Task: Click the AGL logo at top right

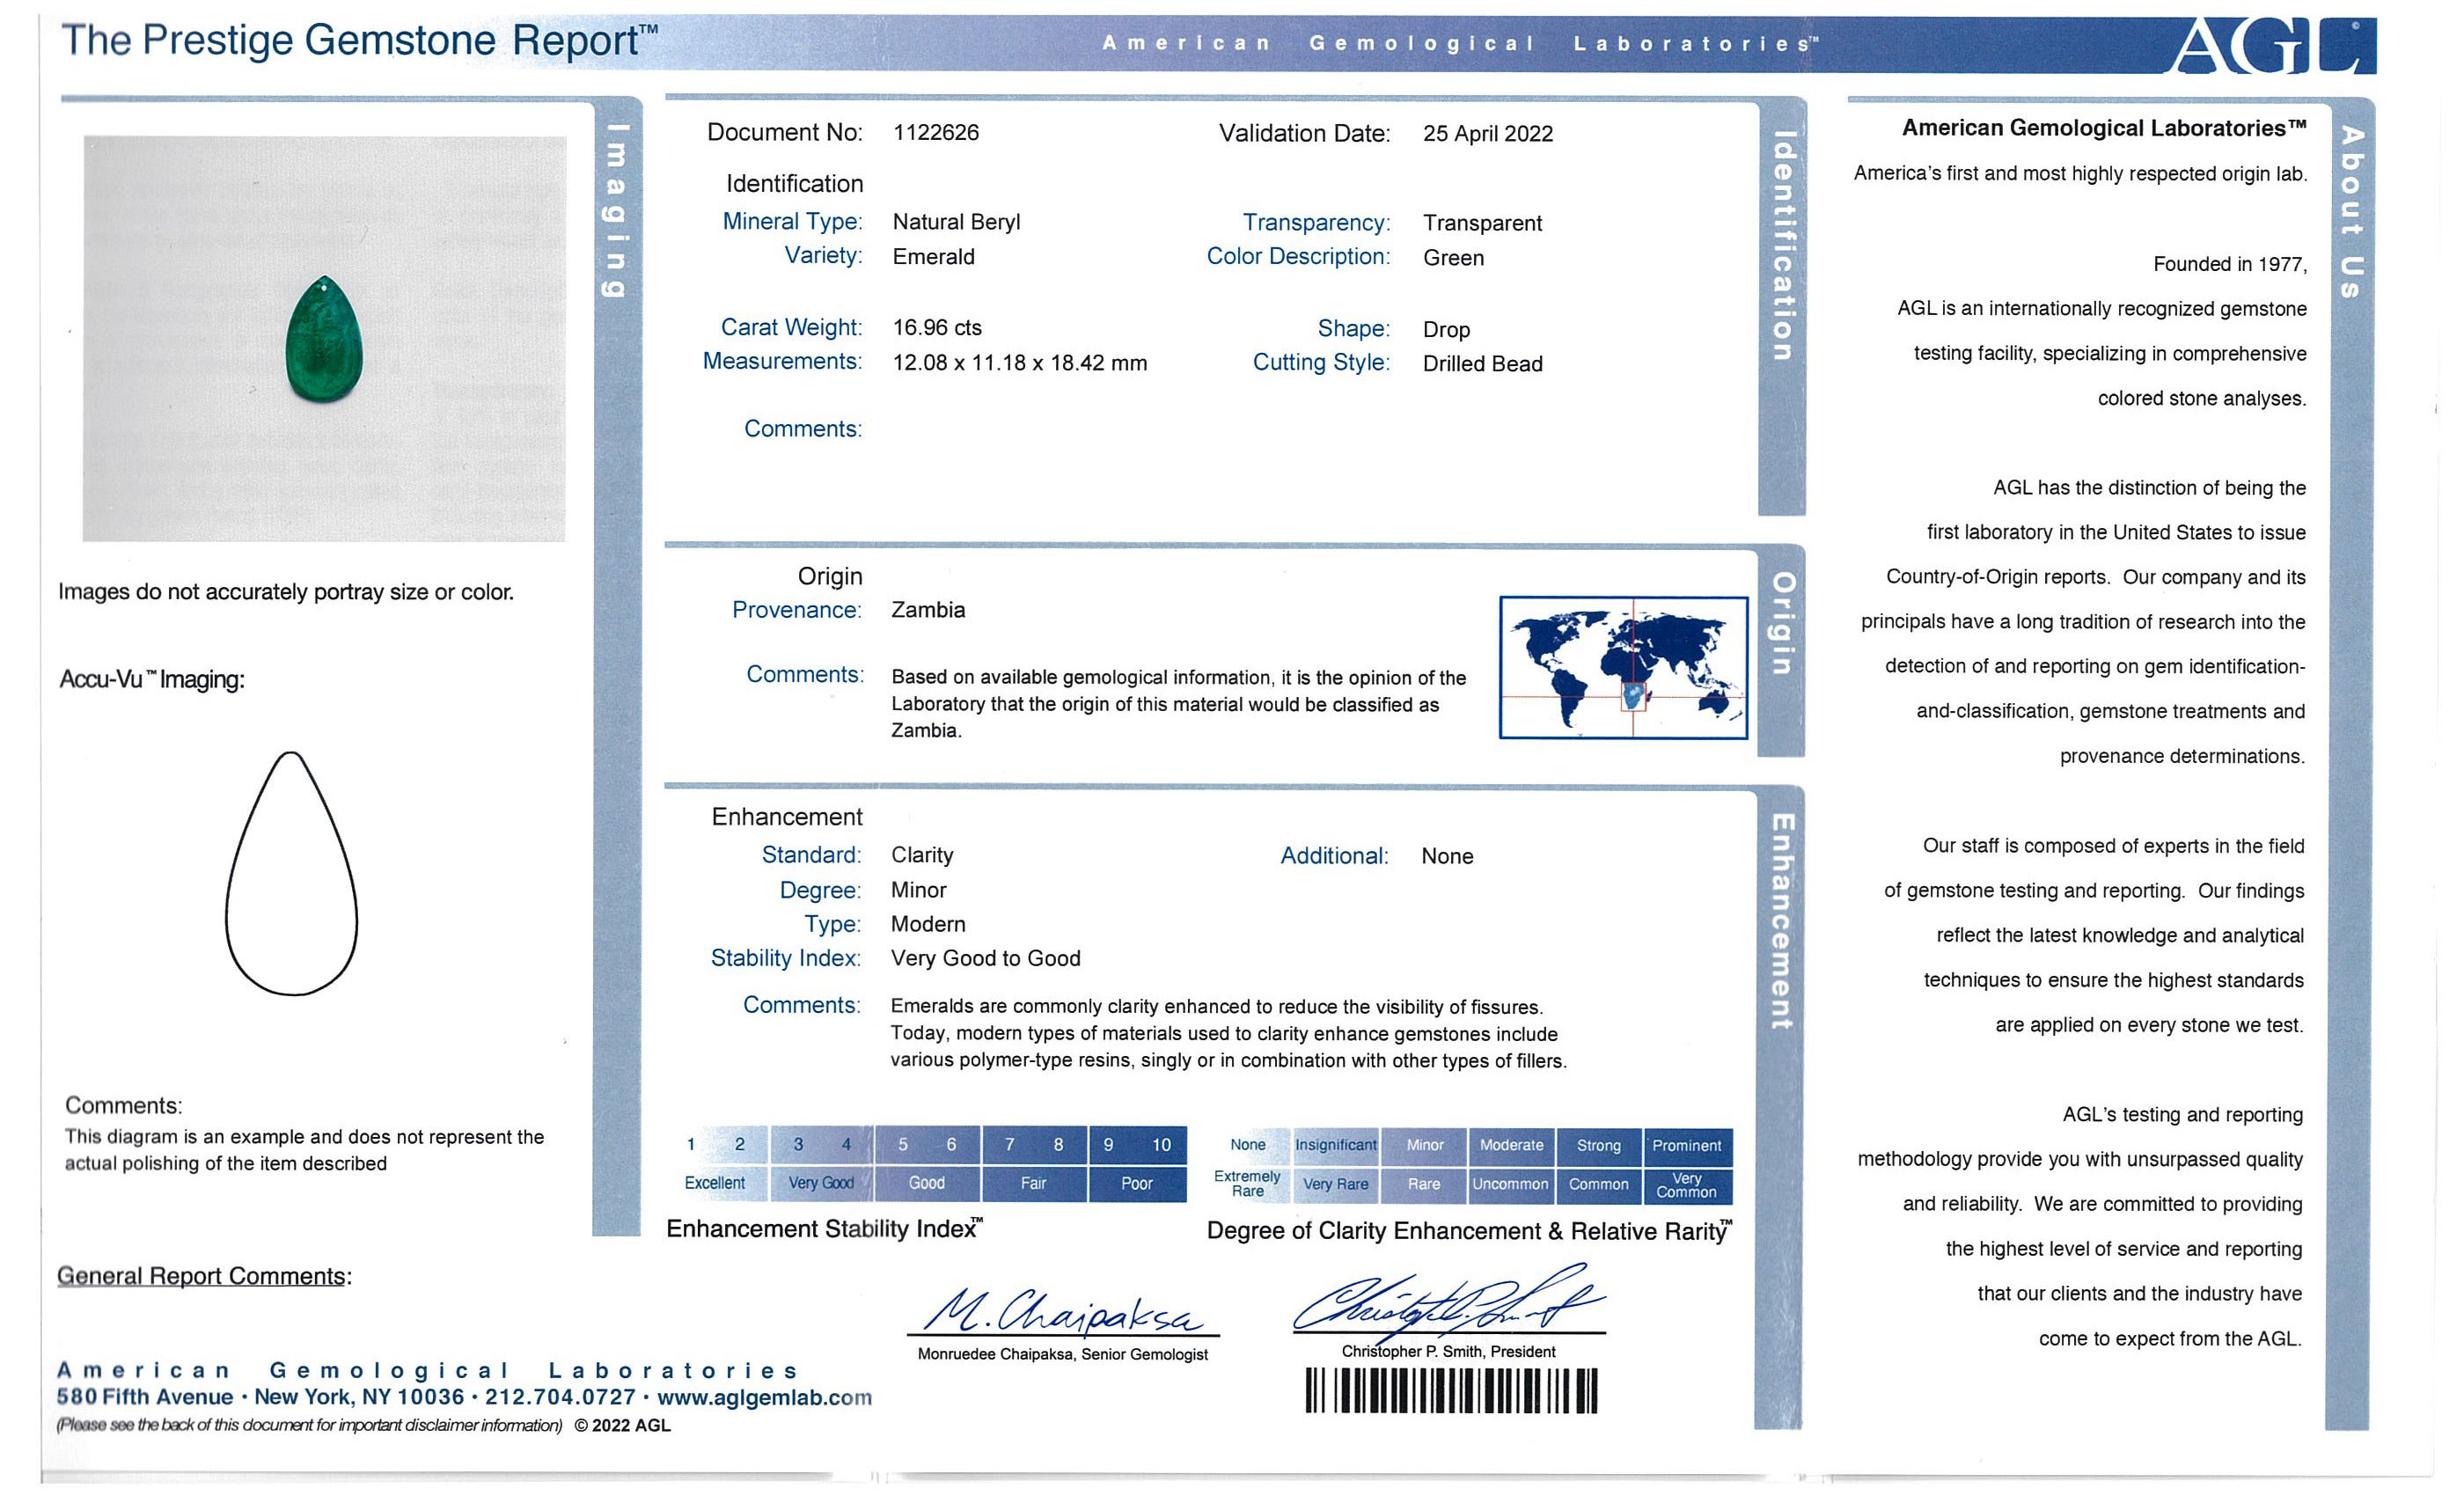Action: point(2272,46)
